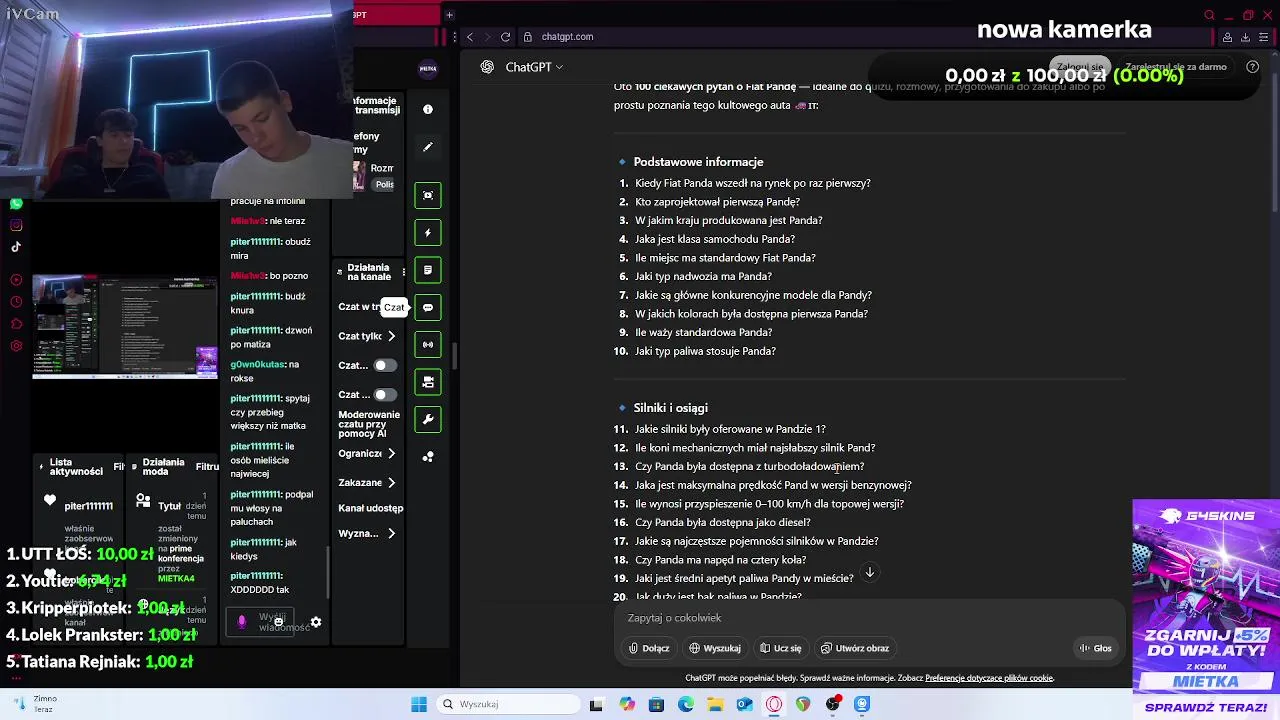This screenshot has width=1280, height=720.
Task: Click new tab plus button
Action: coord(449,15)
